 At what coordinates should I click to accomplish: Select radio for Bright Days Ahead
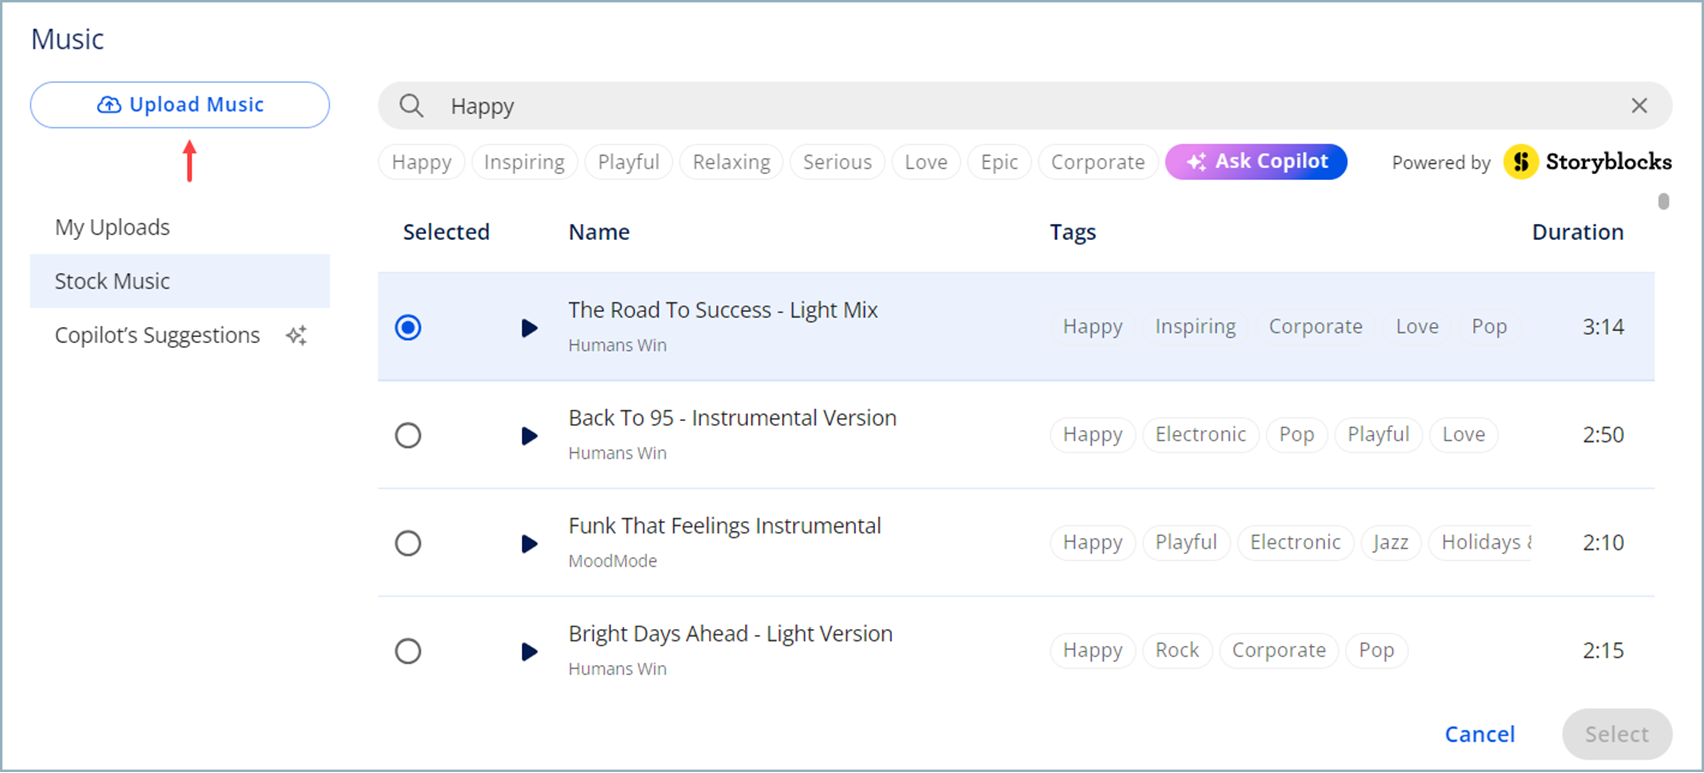click(408, 651)
